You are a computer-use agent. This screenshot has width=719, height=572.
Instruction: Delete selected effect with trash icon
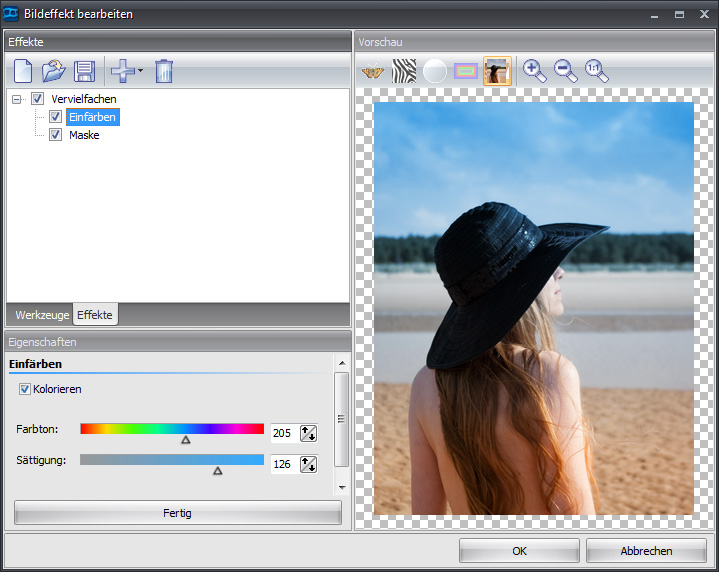(x=164, y=71)
